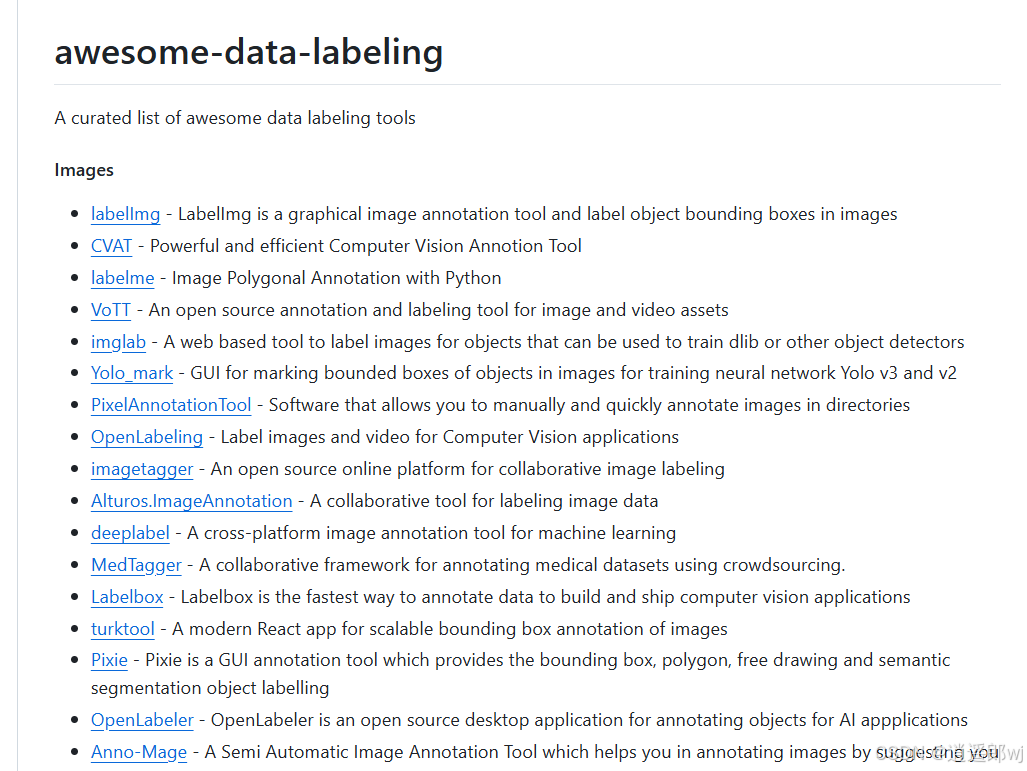Open the labelImg link

point(125,214)
